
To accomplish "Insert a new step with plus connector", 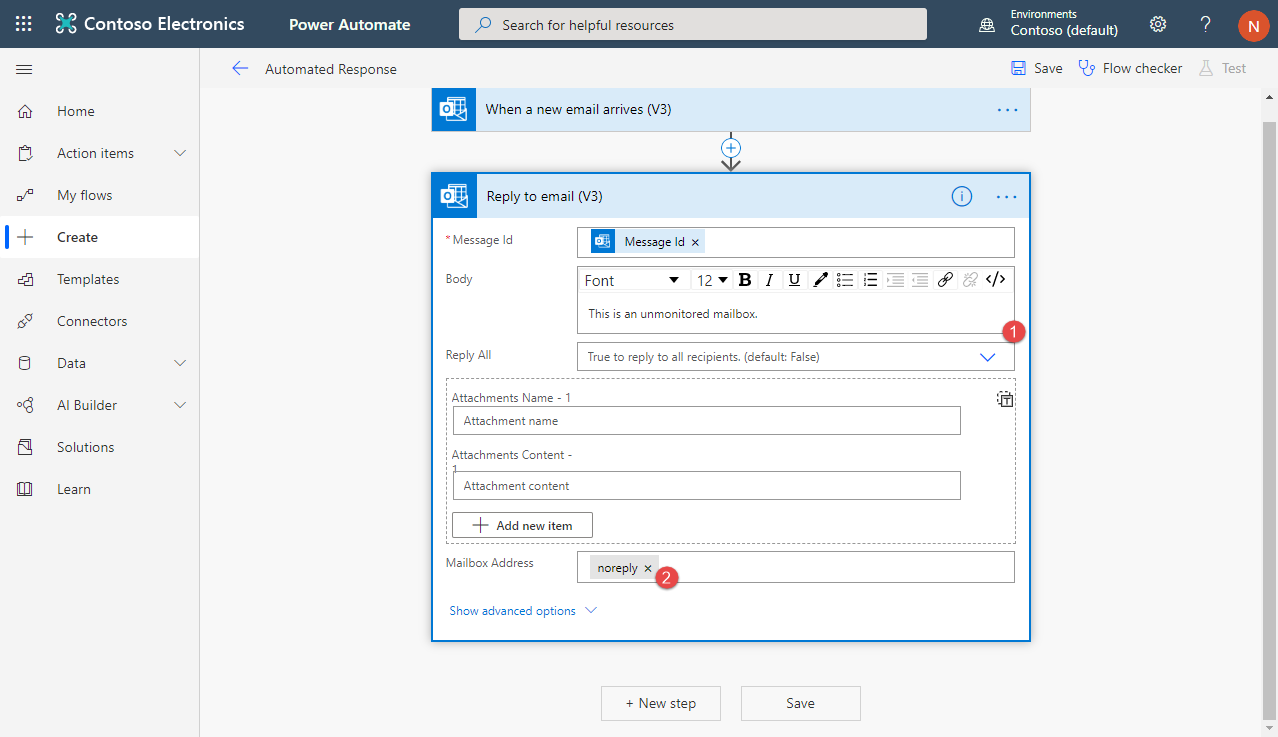I will pos(731,148).
